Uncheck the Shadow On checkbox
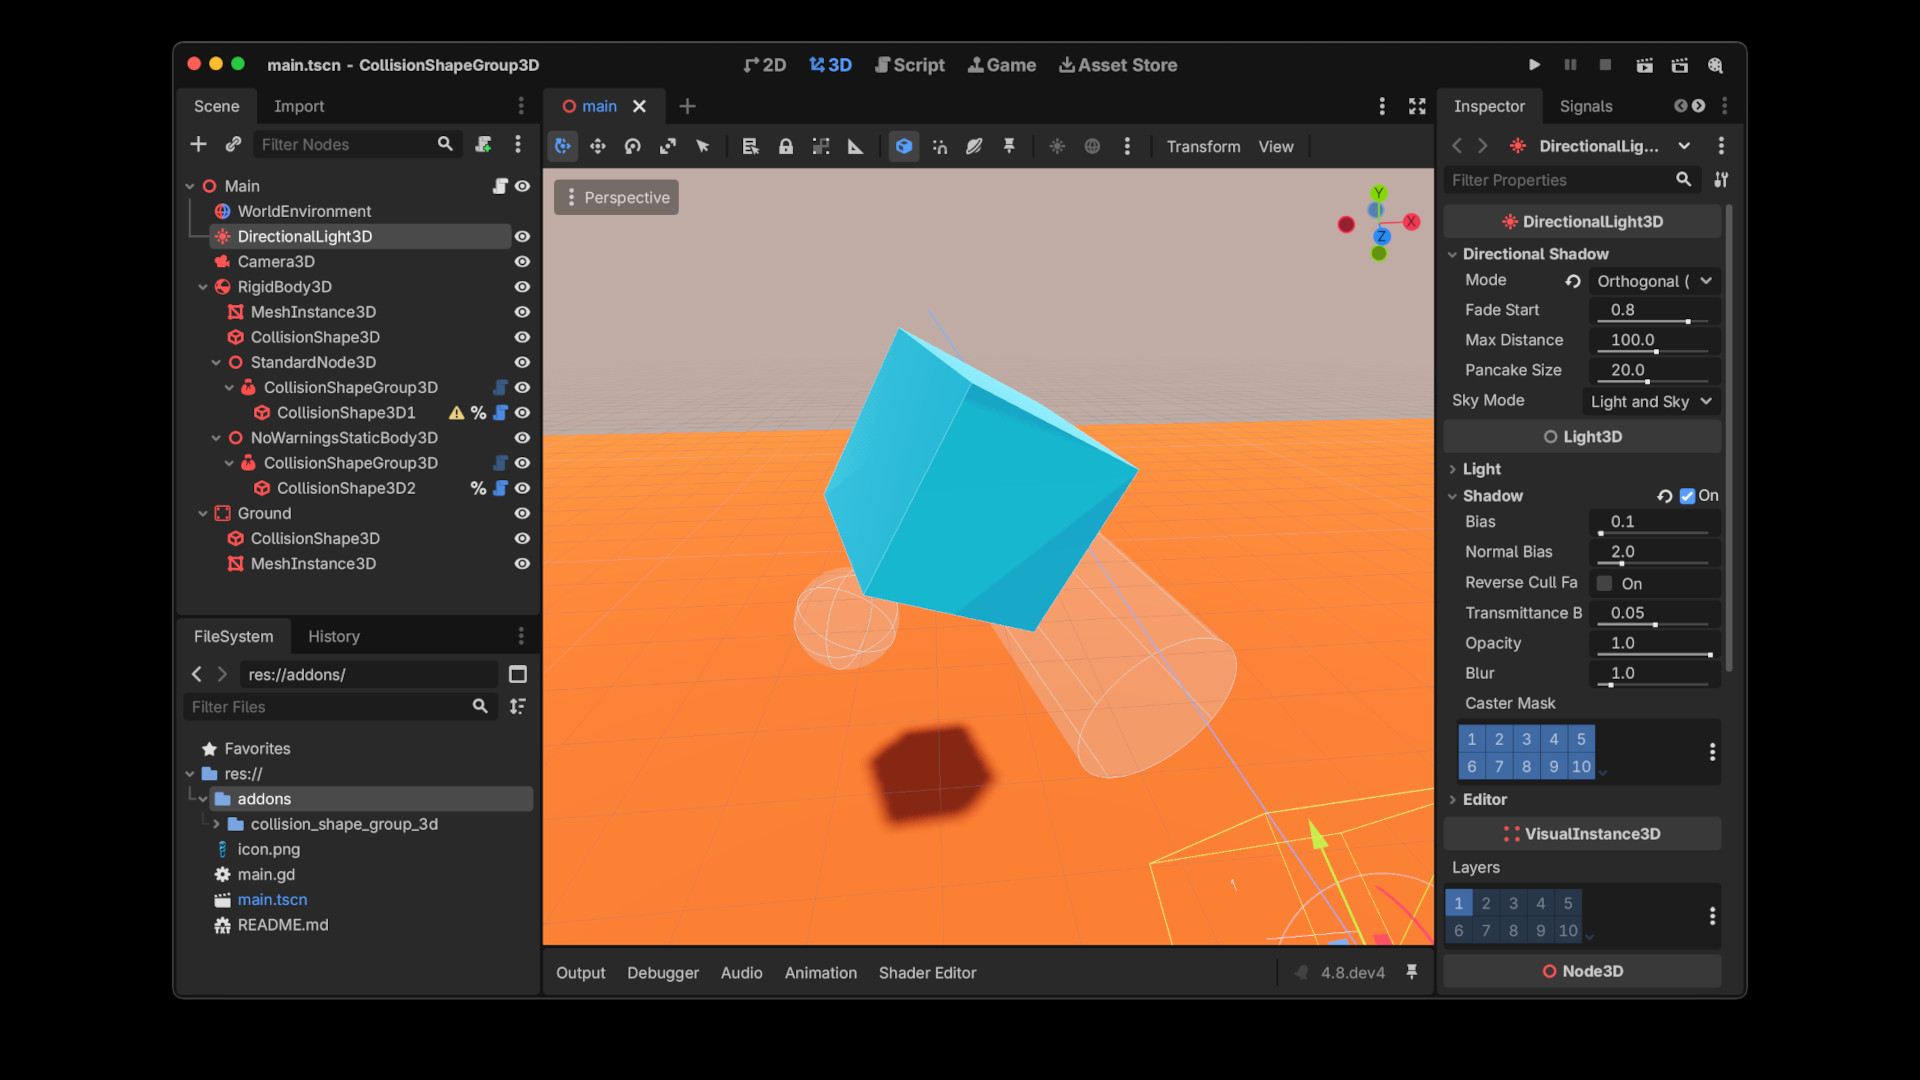Screen dimensions: 1920x1080 (x=1688, y=496)
